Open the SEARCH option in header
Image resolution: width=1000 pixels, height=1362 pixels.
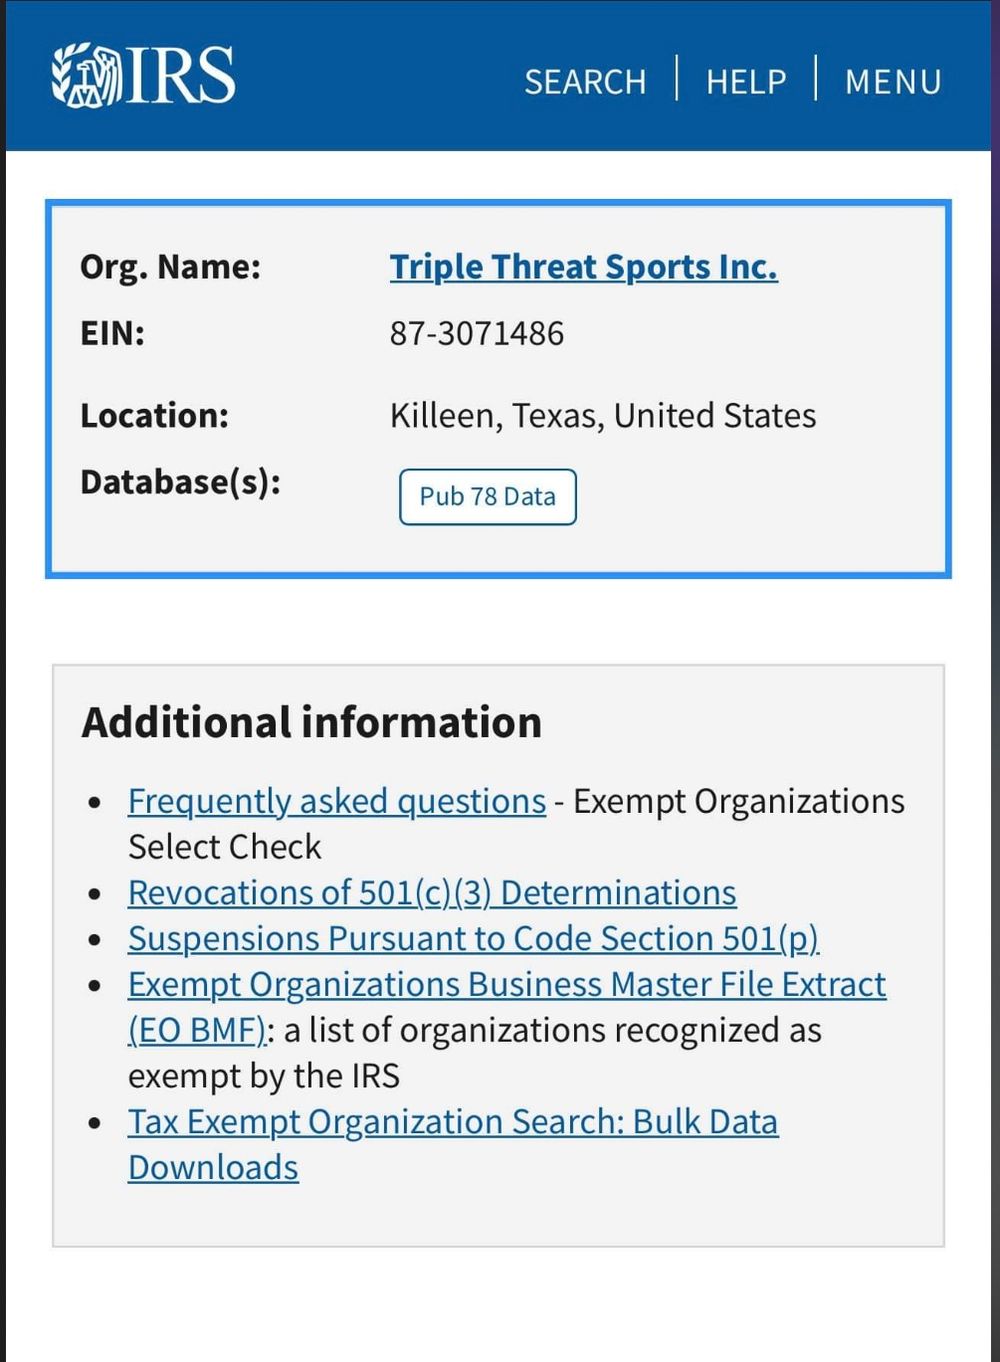pyautogui.click(x=585, y=81)
